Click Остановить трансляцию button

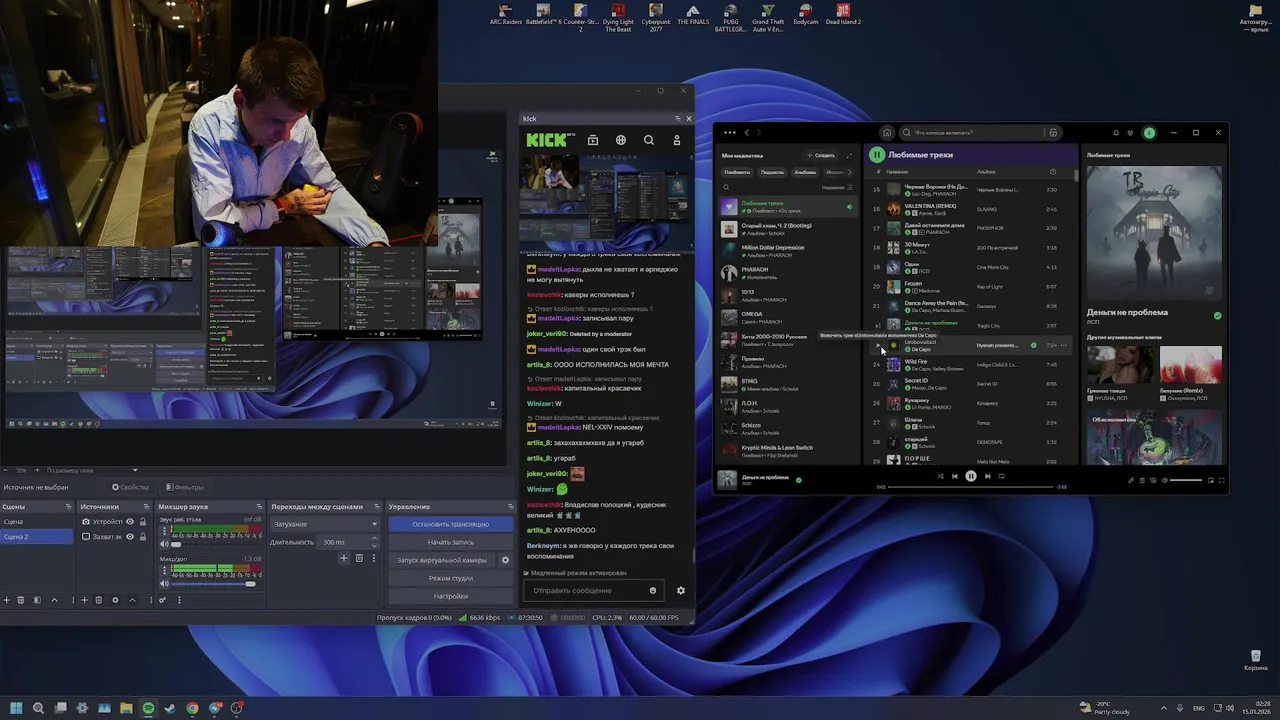(450, 524)
